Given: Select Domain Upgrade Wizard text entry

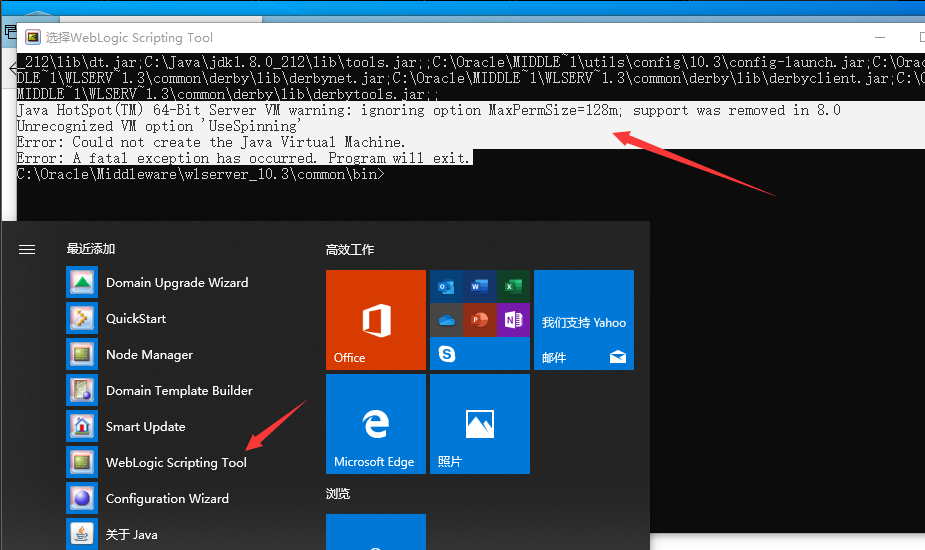Looking at the screenshot, I should (x=177, y=283).
